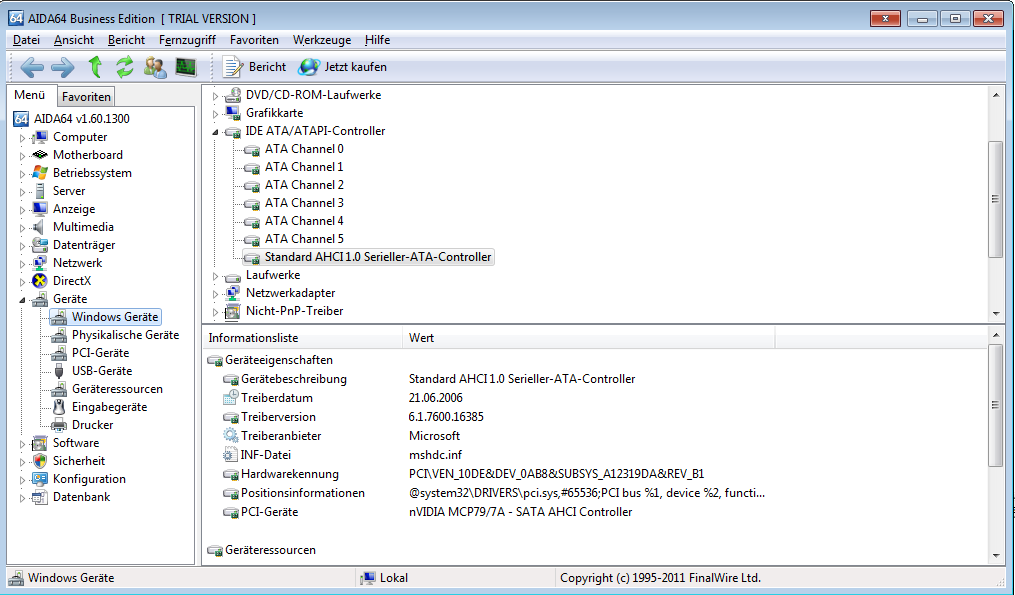Click device tree vertical scrollbar thumb
The width and height of the screenshot is (1015, 595).
996,199
